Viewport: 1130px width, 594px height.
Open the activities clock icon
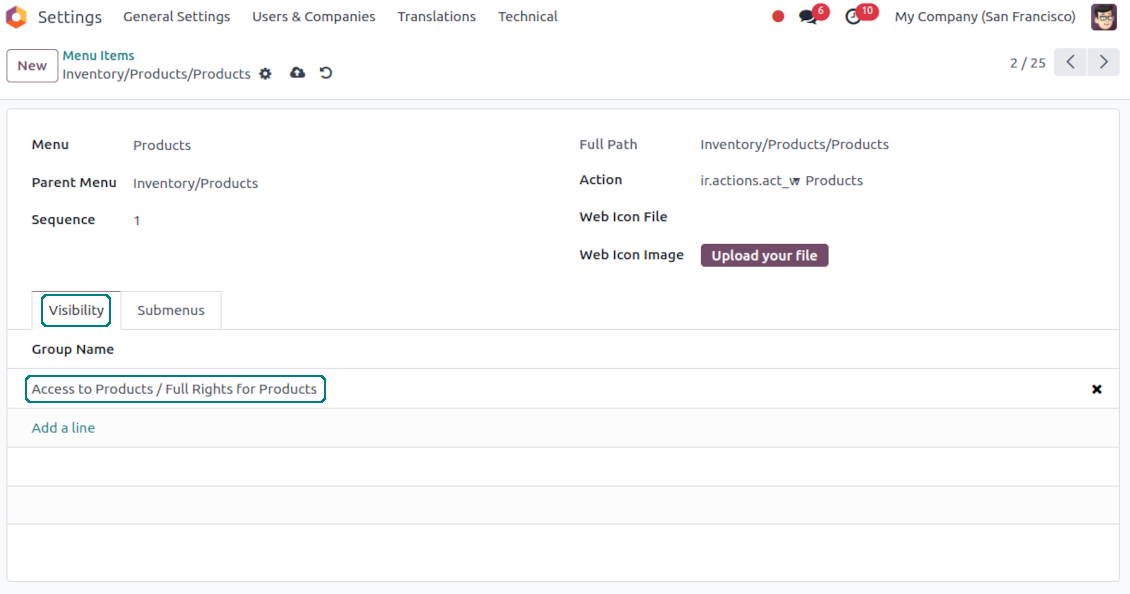point(853,17)
